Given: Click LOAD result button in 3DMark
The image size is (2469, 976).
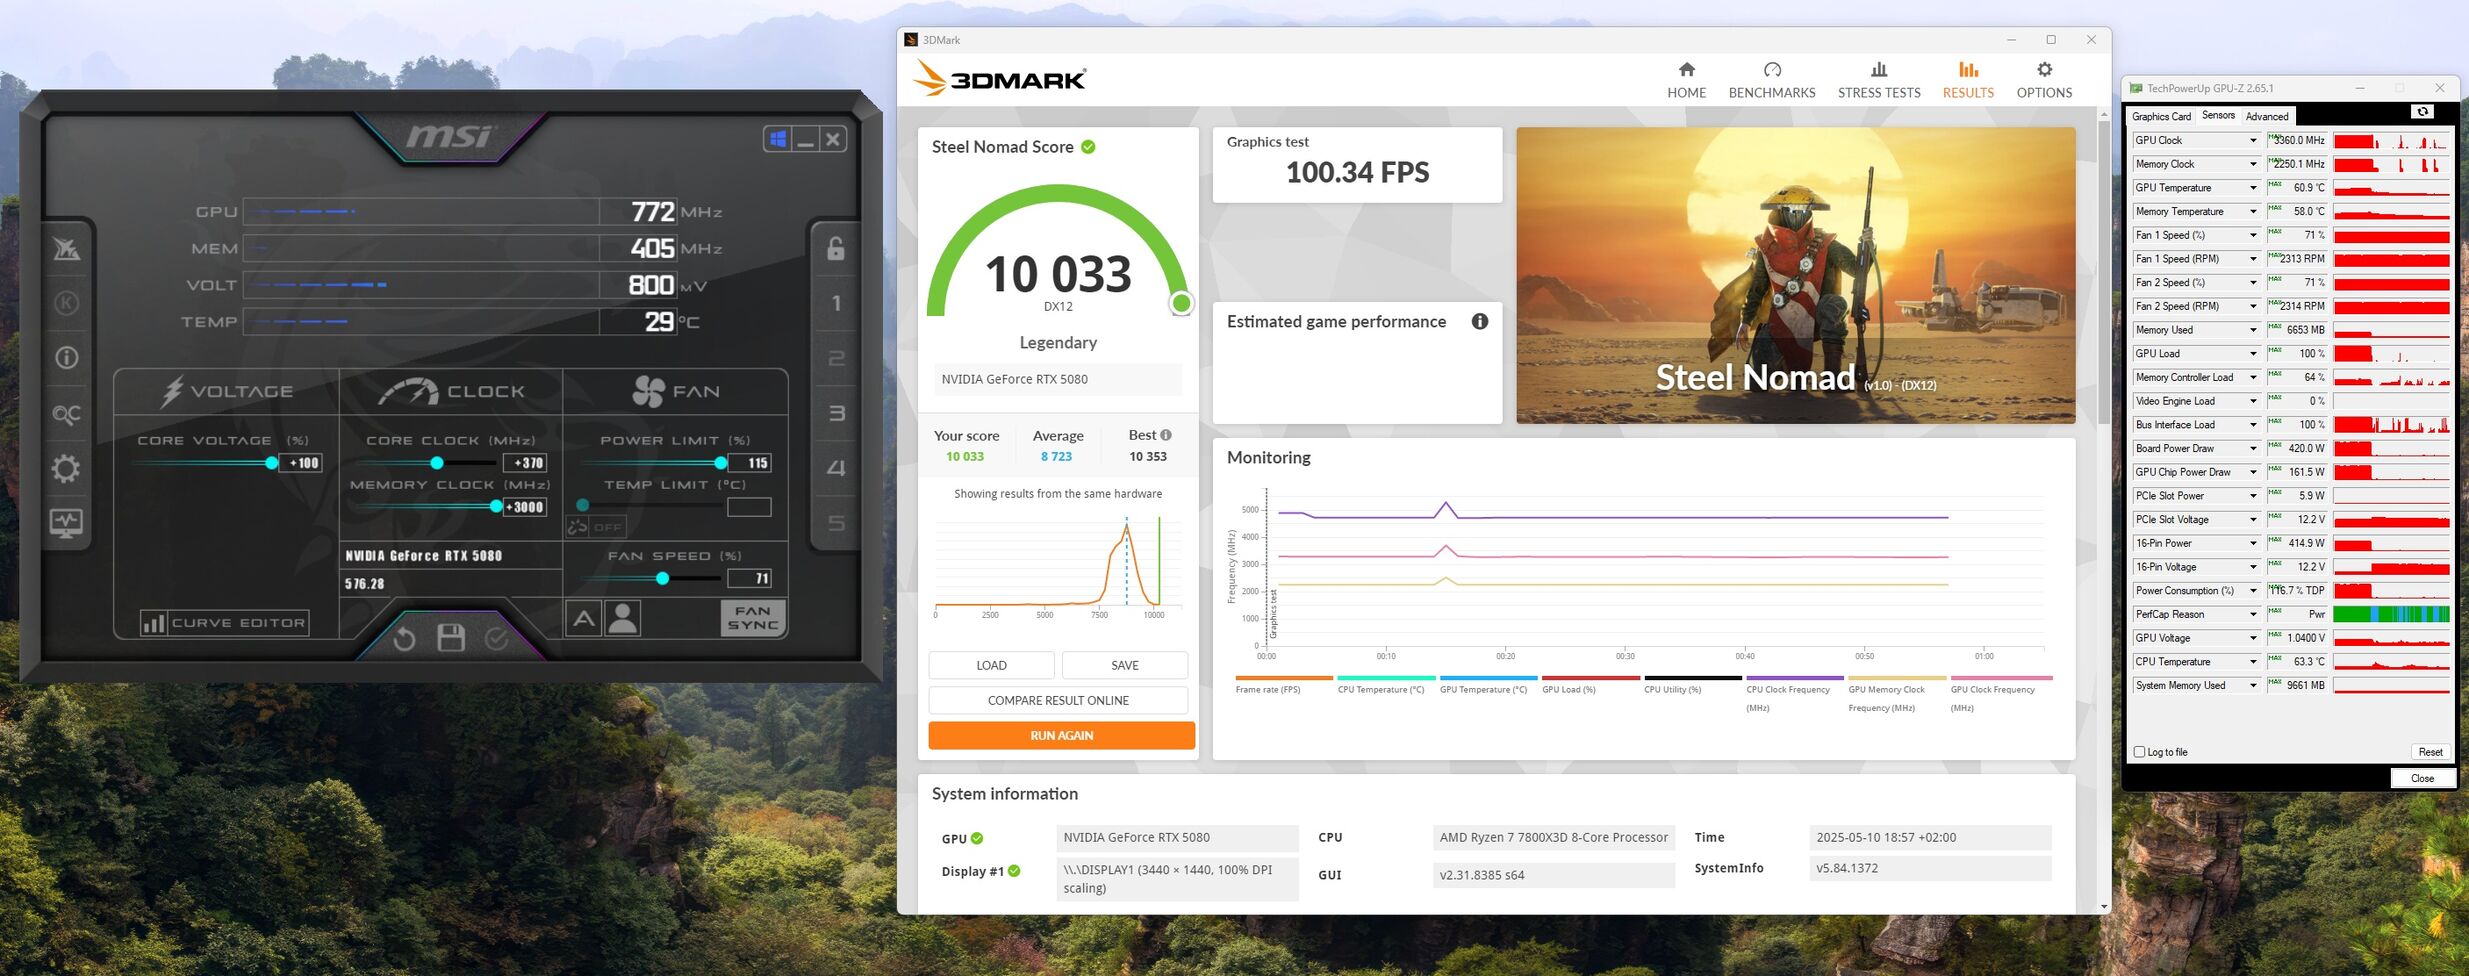Looking at the screenshot, I should tap(991, 665).
